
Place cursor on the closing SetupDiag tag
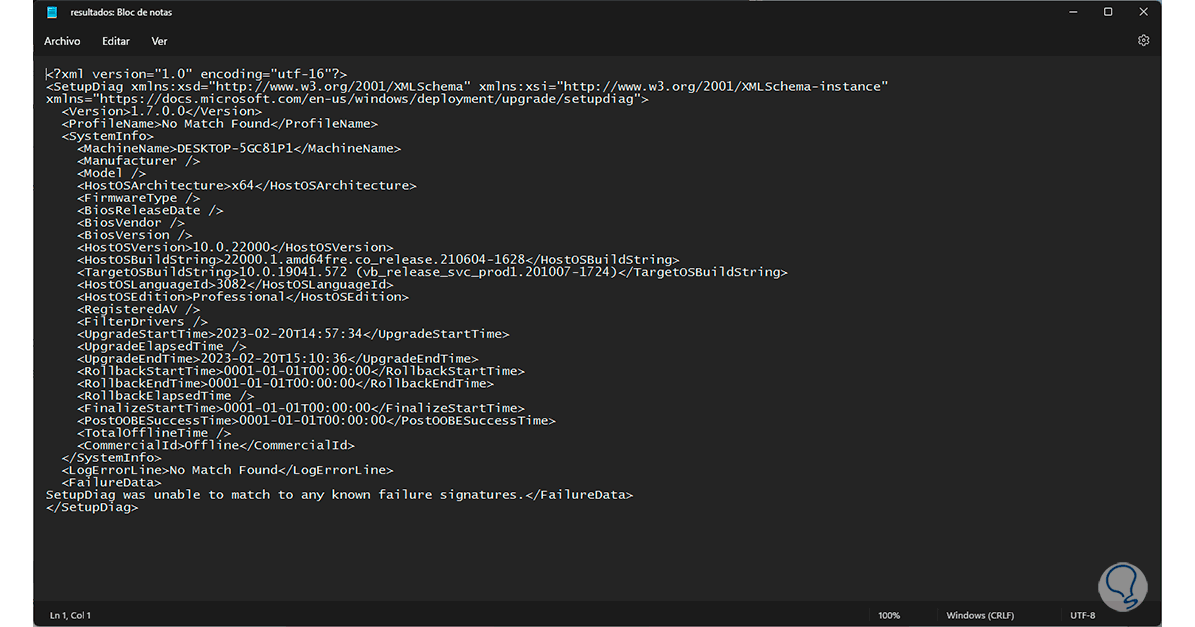[x=92, y=507]
